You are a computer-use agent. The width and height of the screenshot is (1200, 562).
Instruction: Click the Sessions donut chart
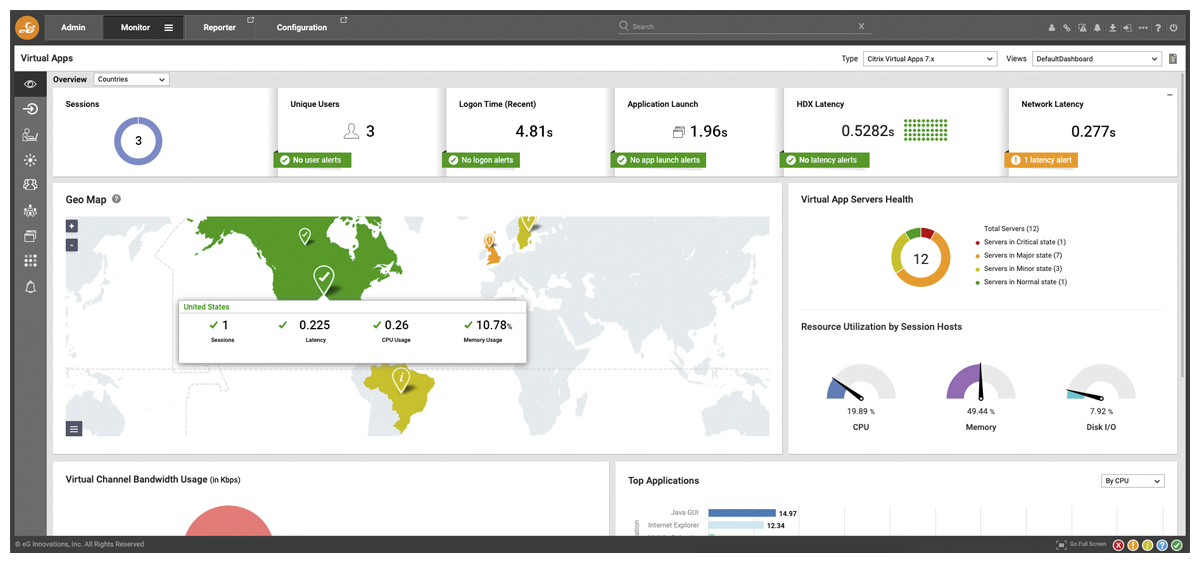coord(138,141)
